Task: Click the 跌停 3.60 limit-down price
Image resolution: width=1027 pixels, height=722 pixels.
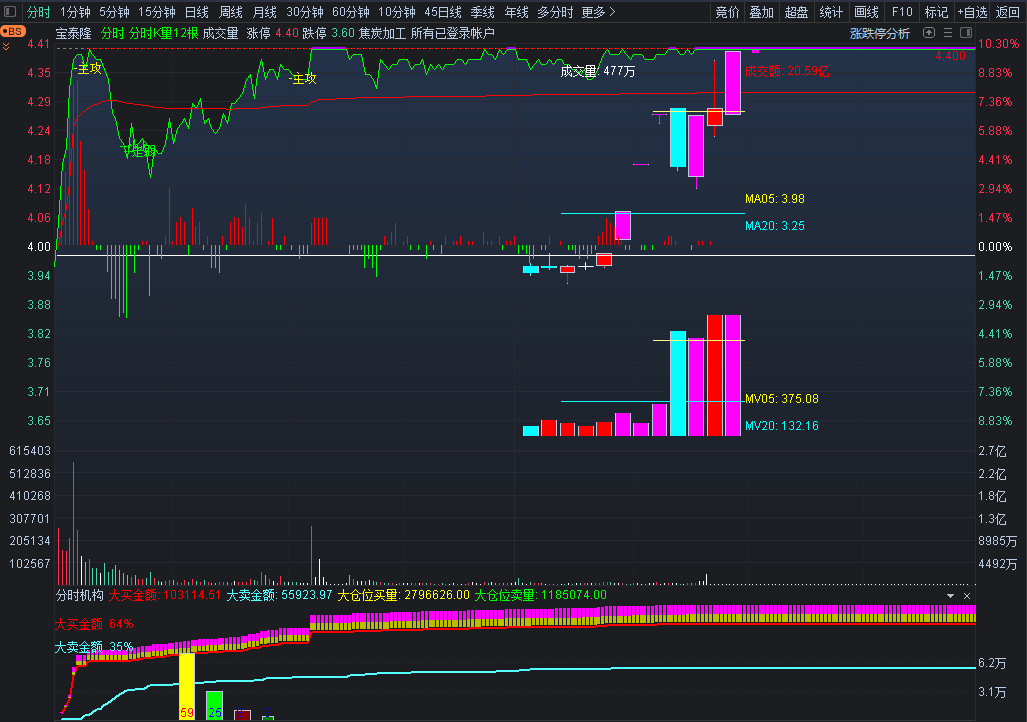Action: 328,33
